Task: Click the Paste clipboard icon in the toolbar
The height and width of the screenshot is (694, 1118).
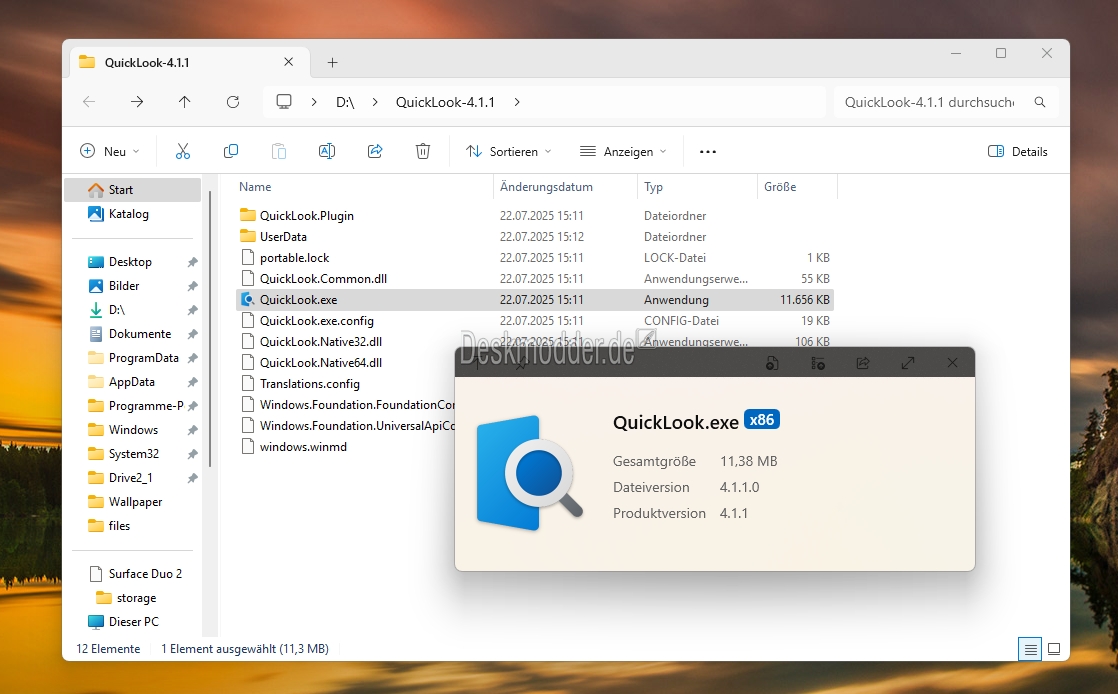Action: (279, 151)
